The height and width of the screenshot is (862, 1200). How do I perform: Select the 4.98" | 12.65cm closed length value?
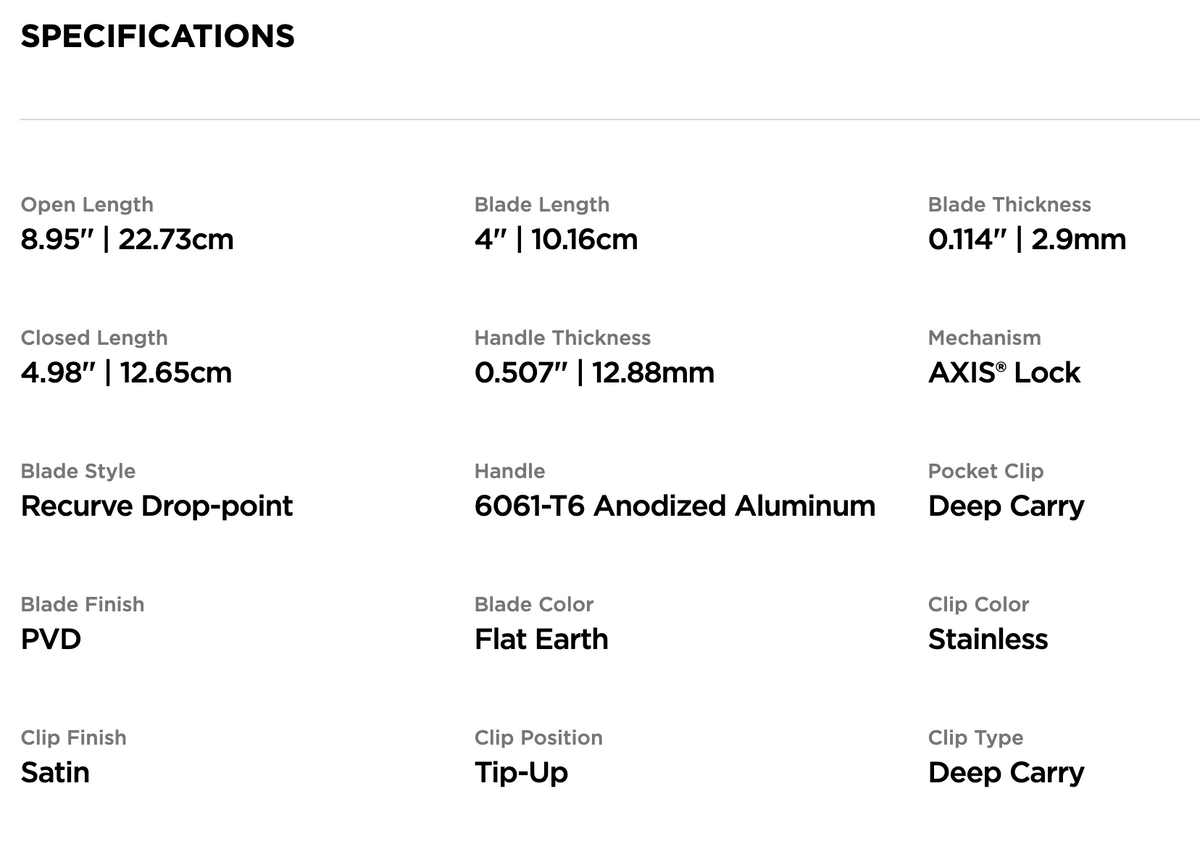[x=126, y=373]
